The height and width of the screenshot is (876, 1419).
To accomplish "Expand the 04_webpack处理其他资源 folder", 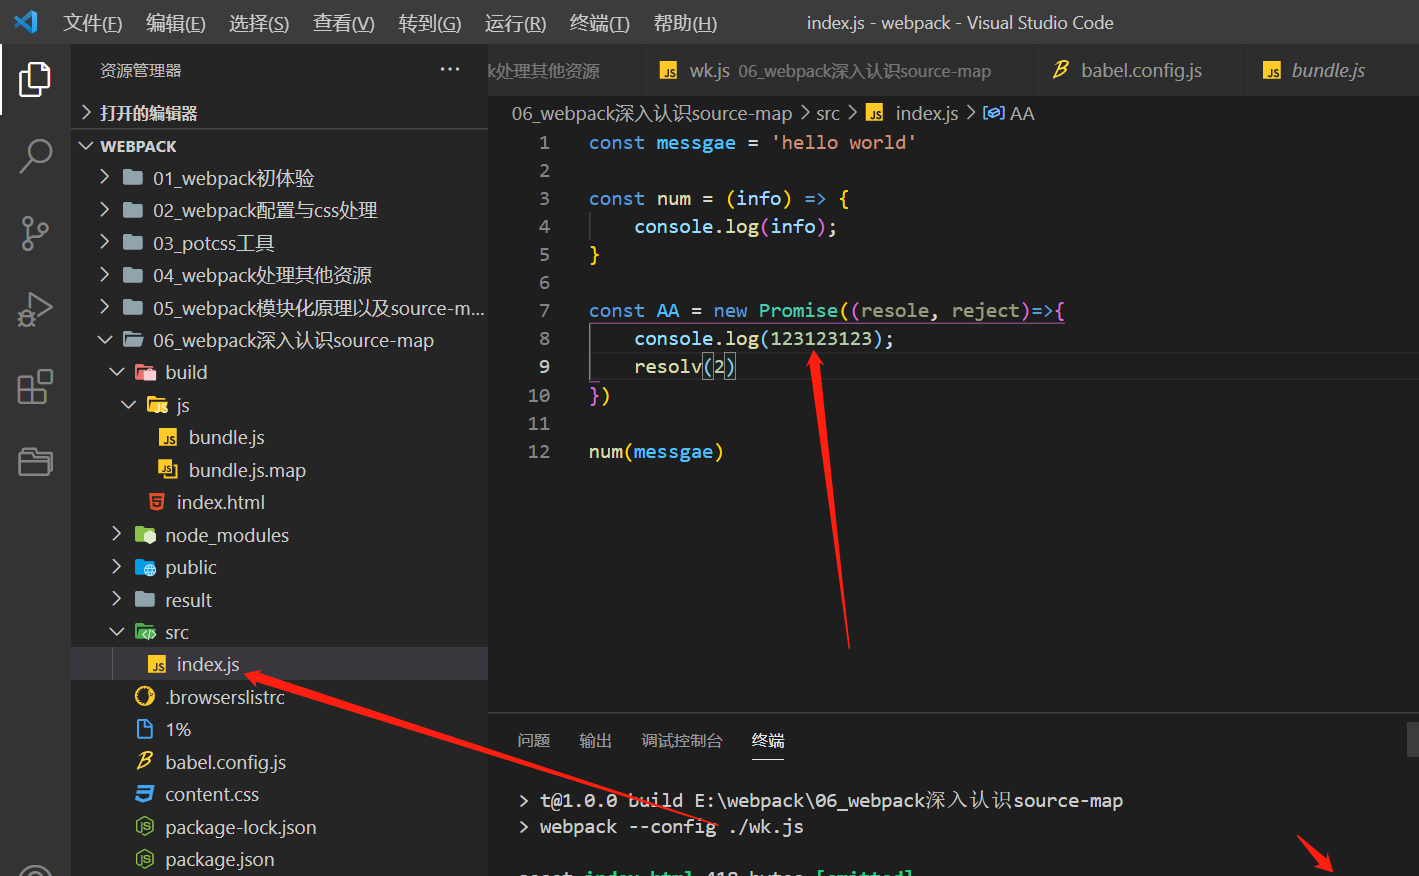I will point(105,274).
